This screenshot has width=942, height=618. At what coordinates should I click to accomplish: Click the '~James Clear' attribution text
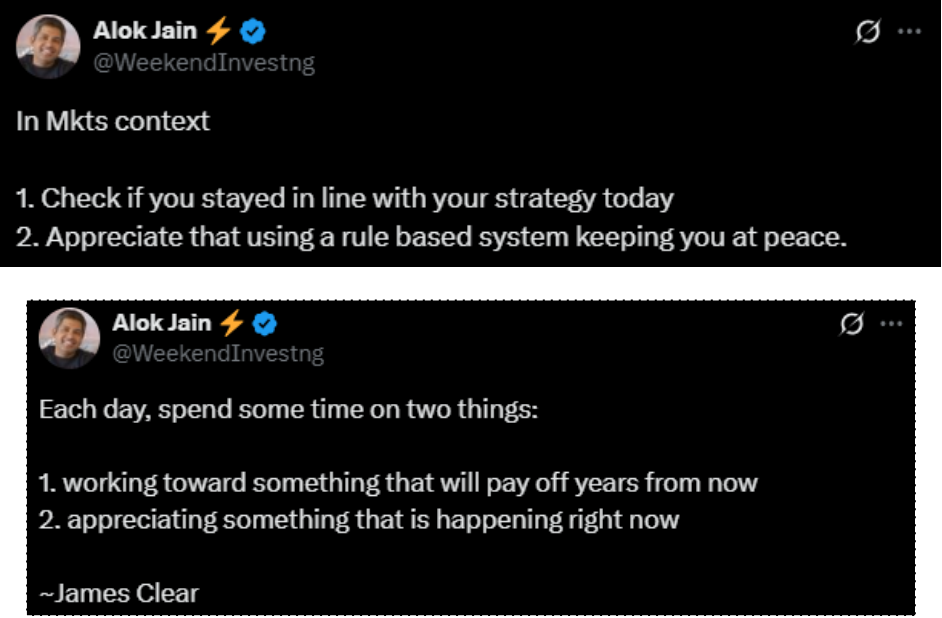pyautogui.click(x=119, y=592)
